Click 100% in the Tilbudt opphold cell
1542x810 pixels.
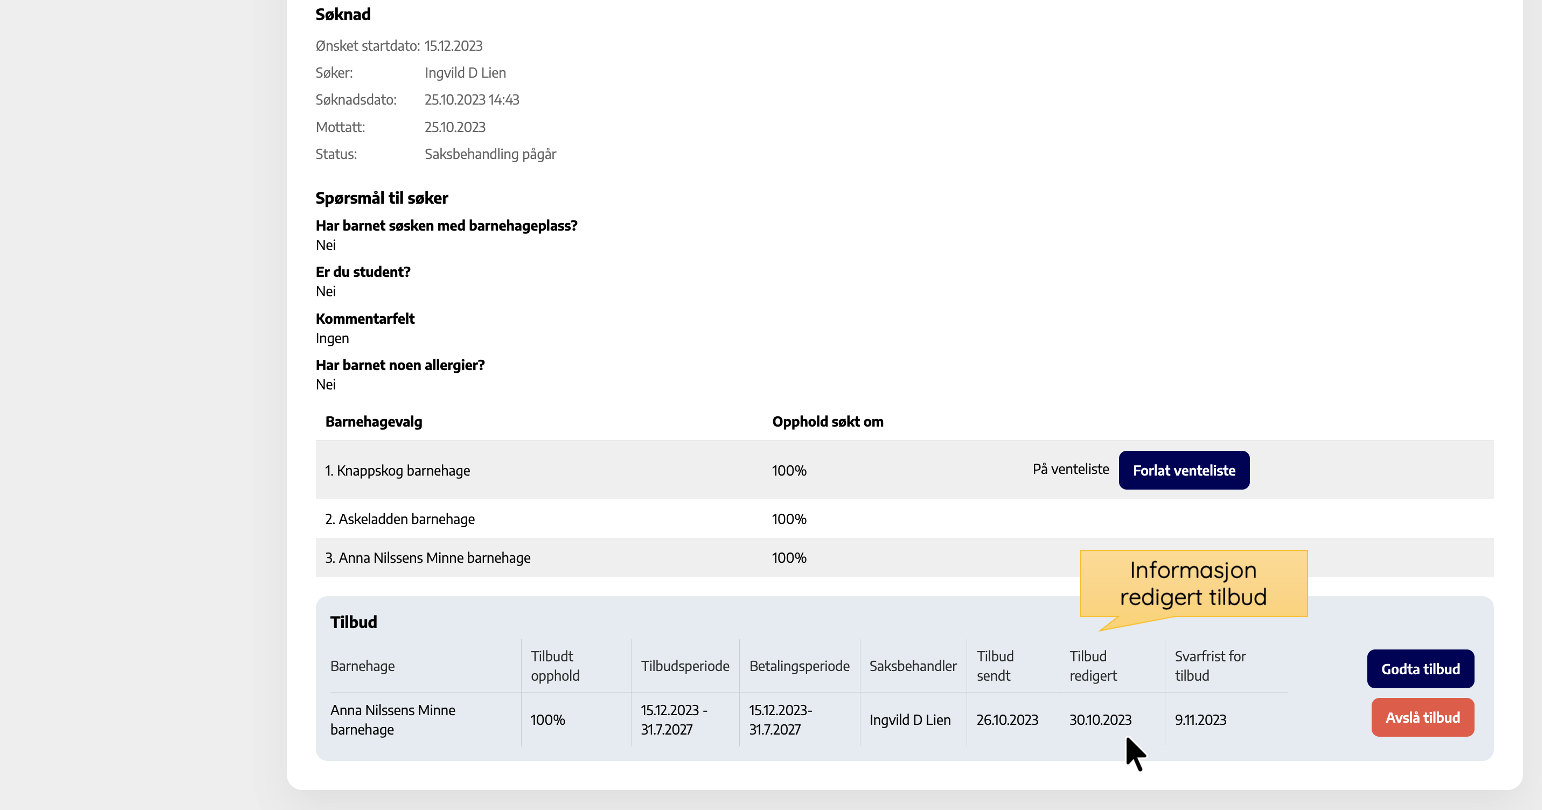548,720
